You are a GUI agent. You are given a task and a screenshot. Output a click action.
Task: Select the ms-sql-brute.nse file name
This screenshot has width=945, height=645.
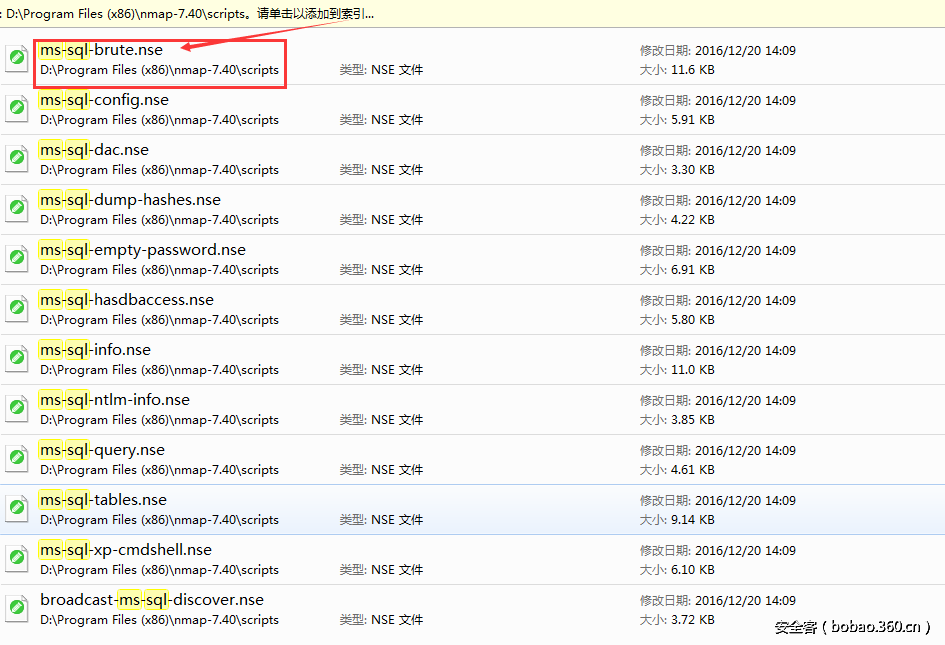coord(101,50)
